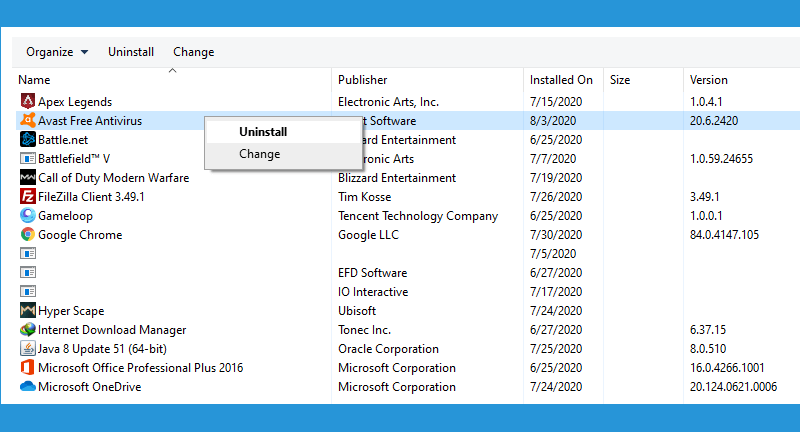800x432 pixels.
Task: Sort the list by Name column header
Action: pos(34,80)
